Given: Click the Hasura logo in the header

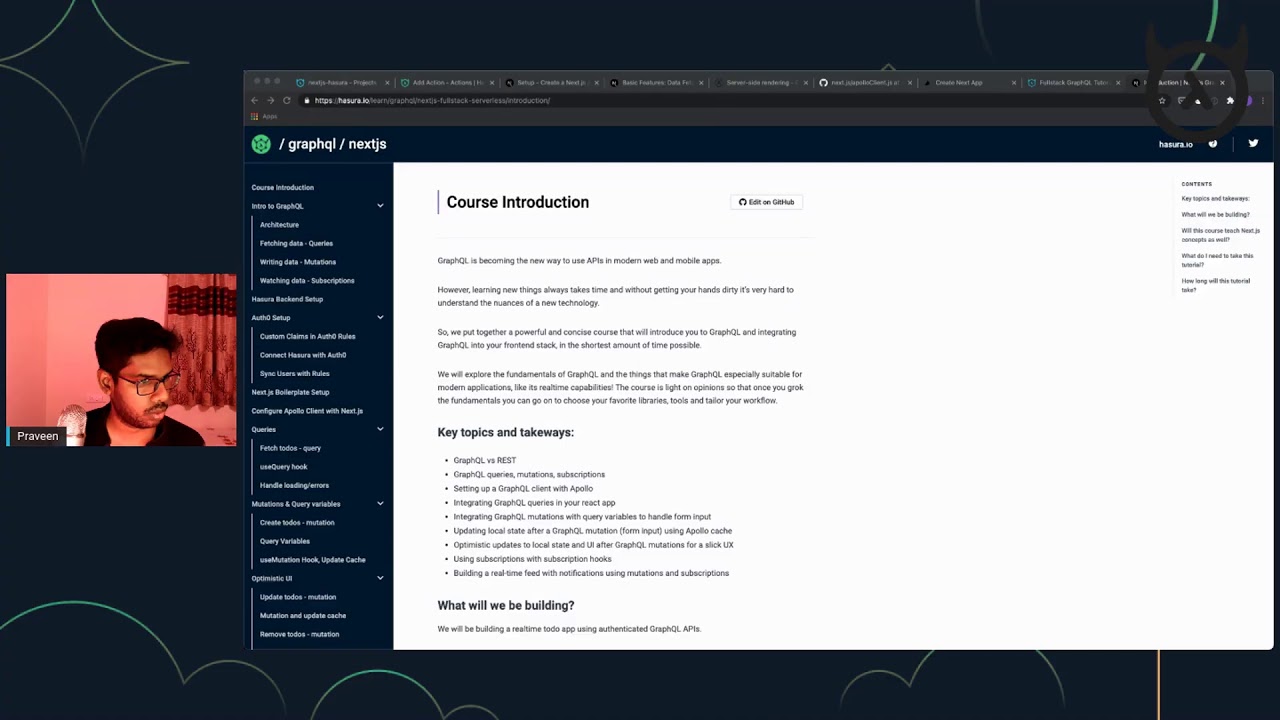Looking at the screenshot, I should (261, 144).
